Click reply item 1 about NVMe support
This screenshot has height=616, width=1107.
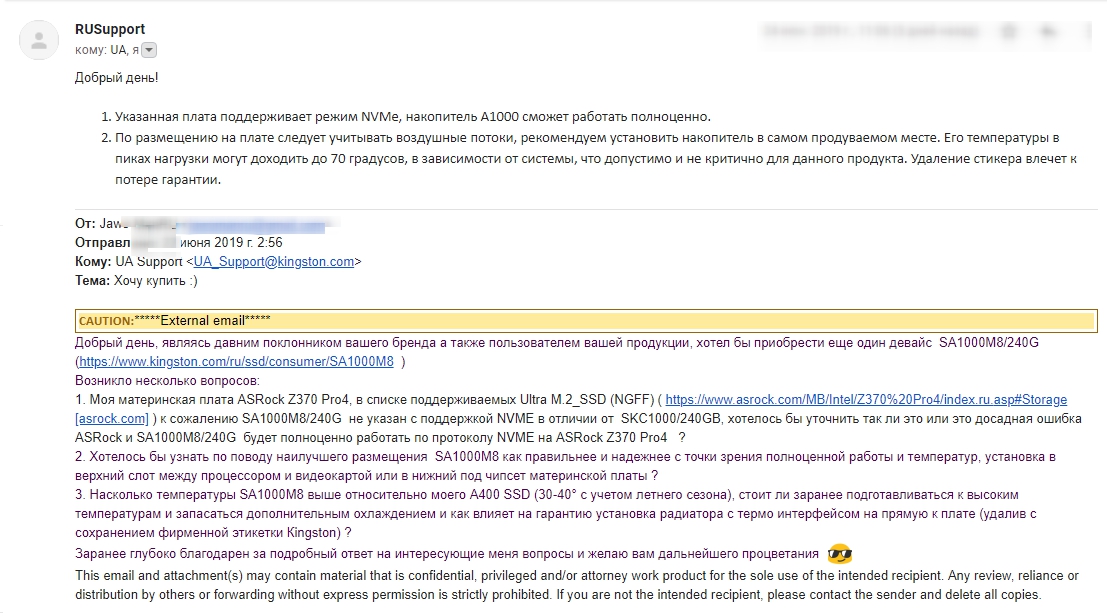pyautogui.click(x=413, y=117)
